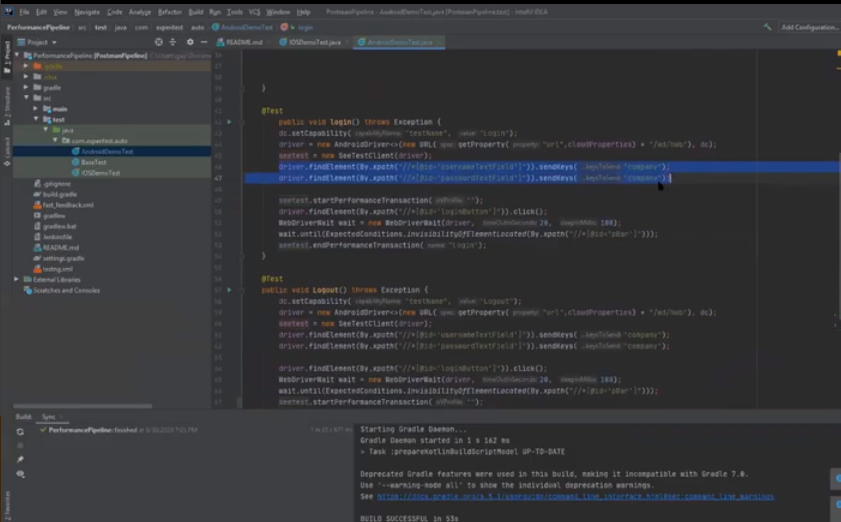Open the Analyze menu
This screenshot has height=522, width=841.
[x=139, y=12]
